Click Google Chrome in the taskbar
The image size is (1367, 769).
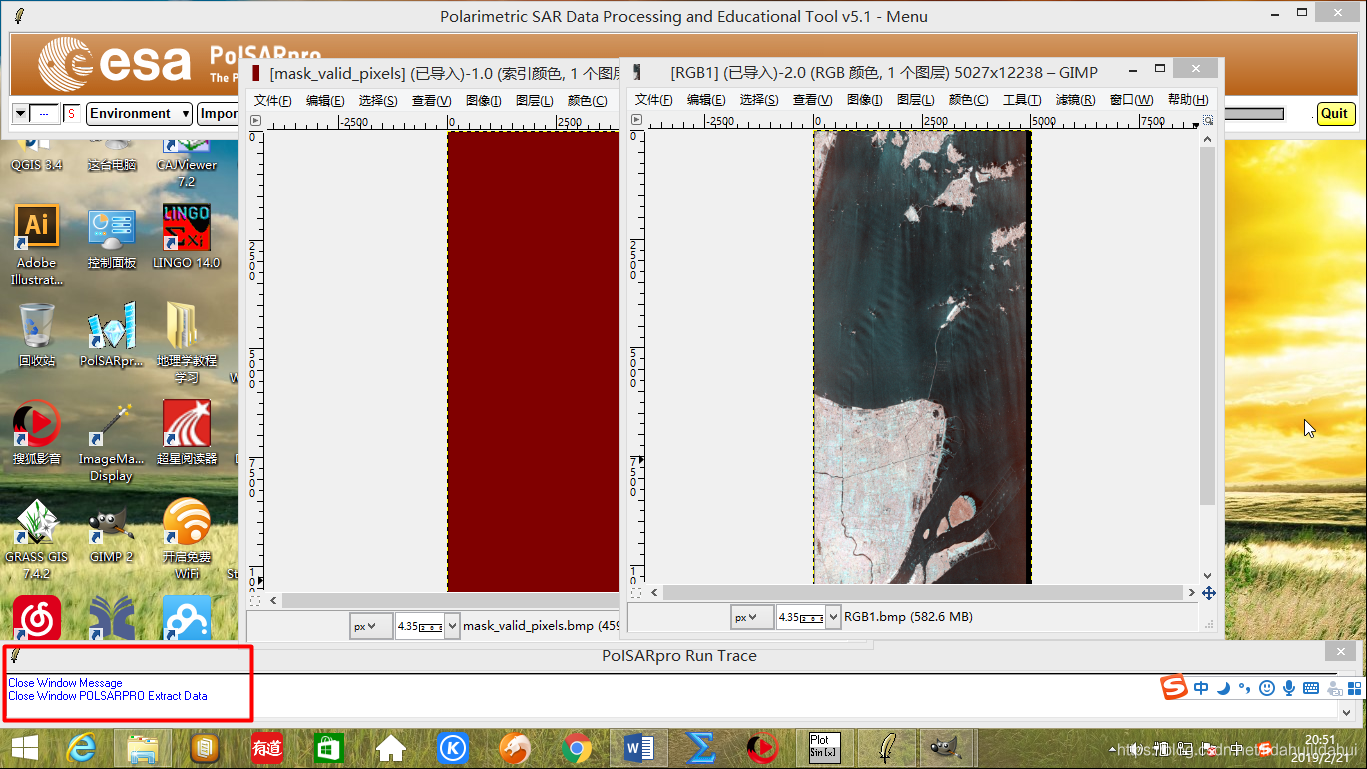pos(576,748)
